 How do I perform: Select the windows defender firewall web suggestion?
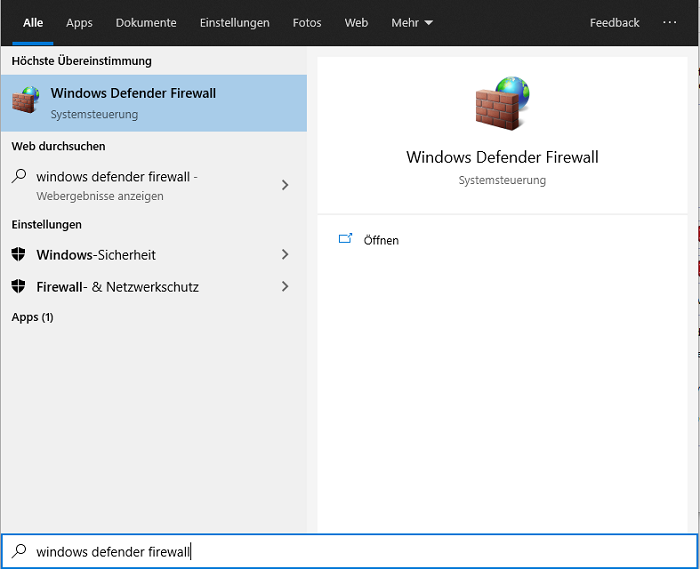pyautogui.click(x=154, y=185)
